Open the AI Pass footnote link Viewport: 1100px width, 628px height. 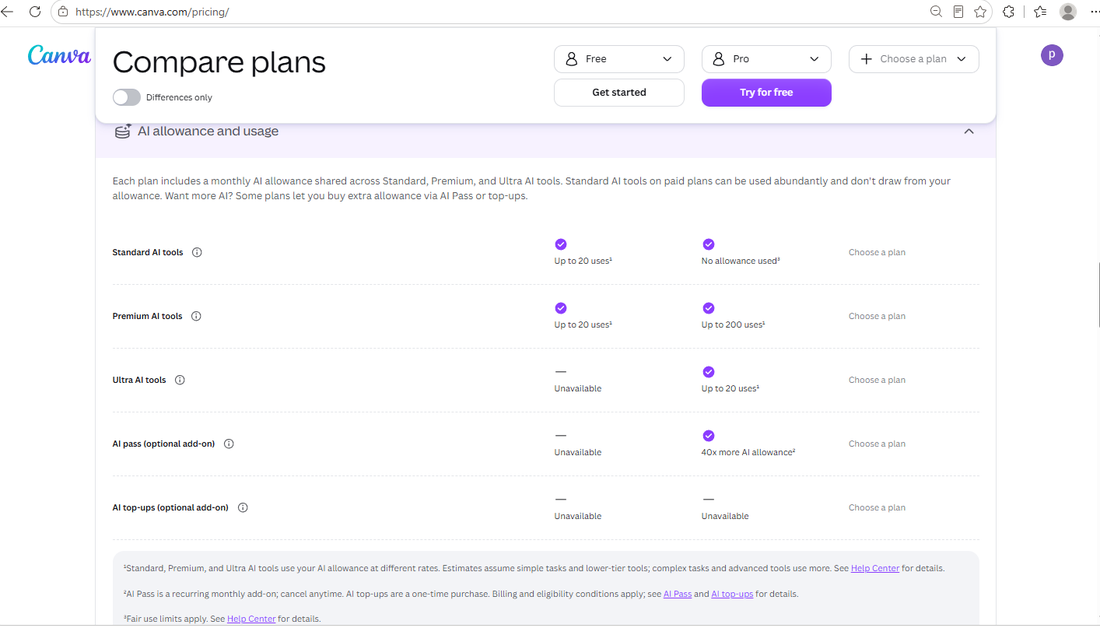(678, 594)
